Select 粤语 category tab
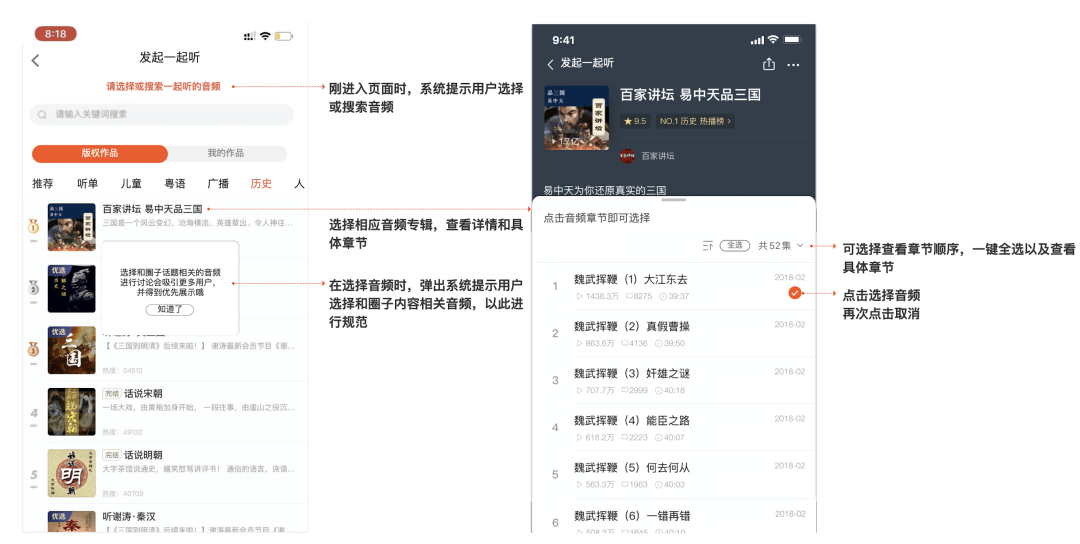1080x544 pixels. [x=175, y=183]
